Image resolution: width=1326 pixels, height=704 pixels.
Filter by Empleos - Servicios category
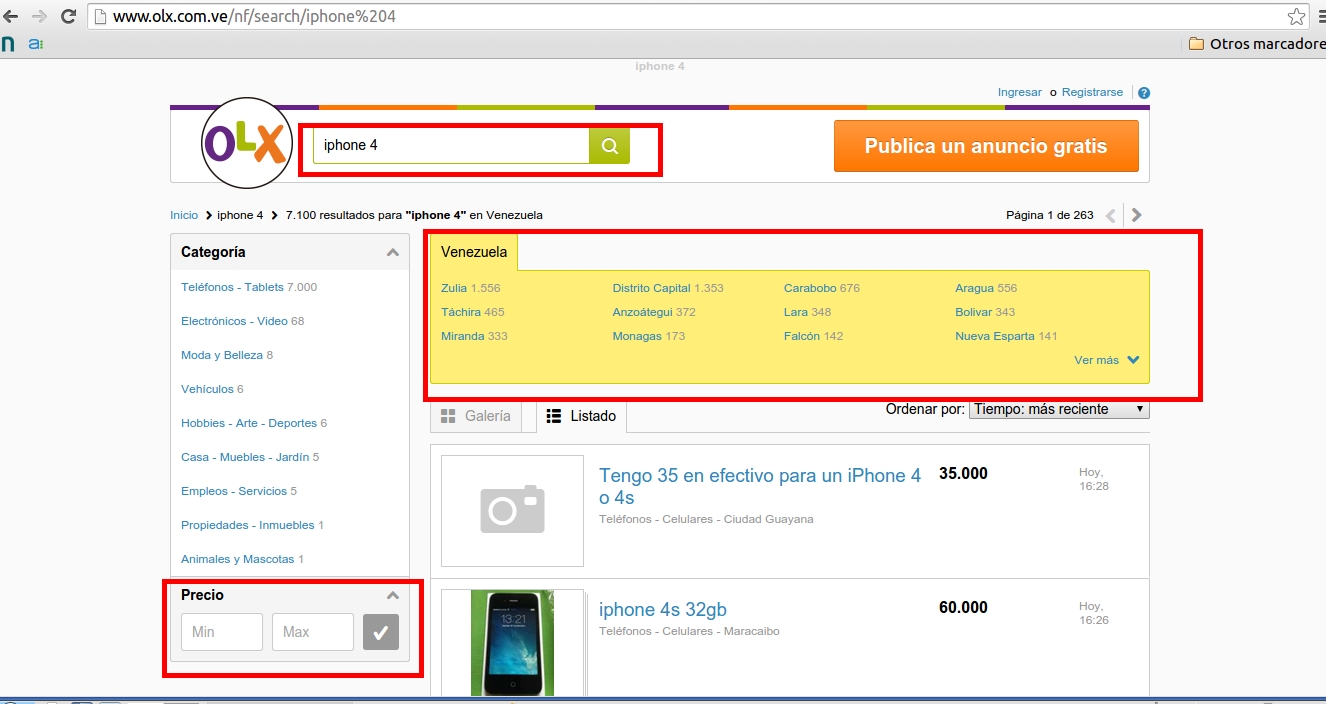(x=234, y=491)
